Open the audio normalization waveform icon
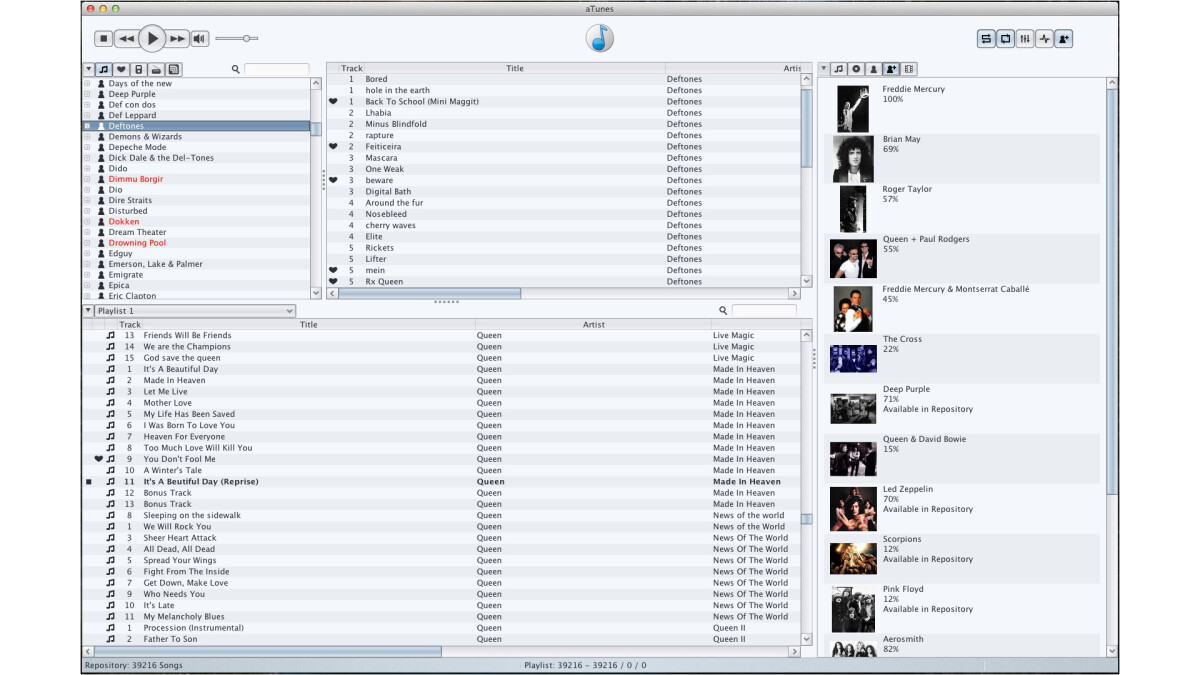Image resolution: width=1200 pixels, height=675 pixels. point(1045,39)
